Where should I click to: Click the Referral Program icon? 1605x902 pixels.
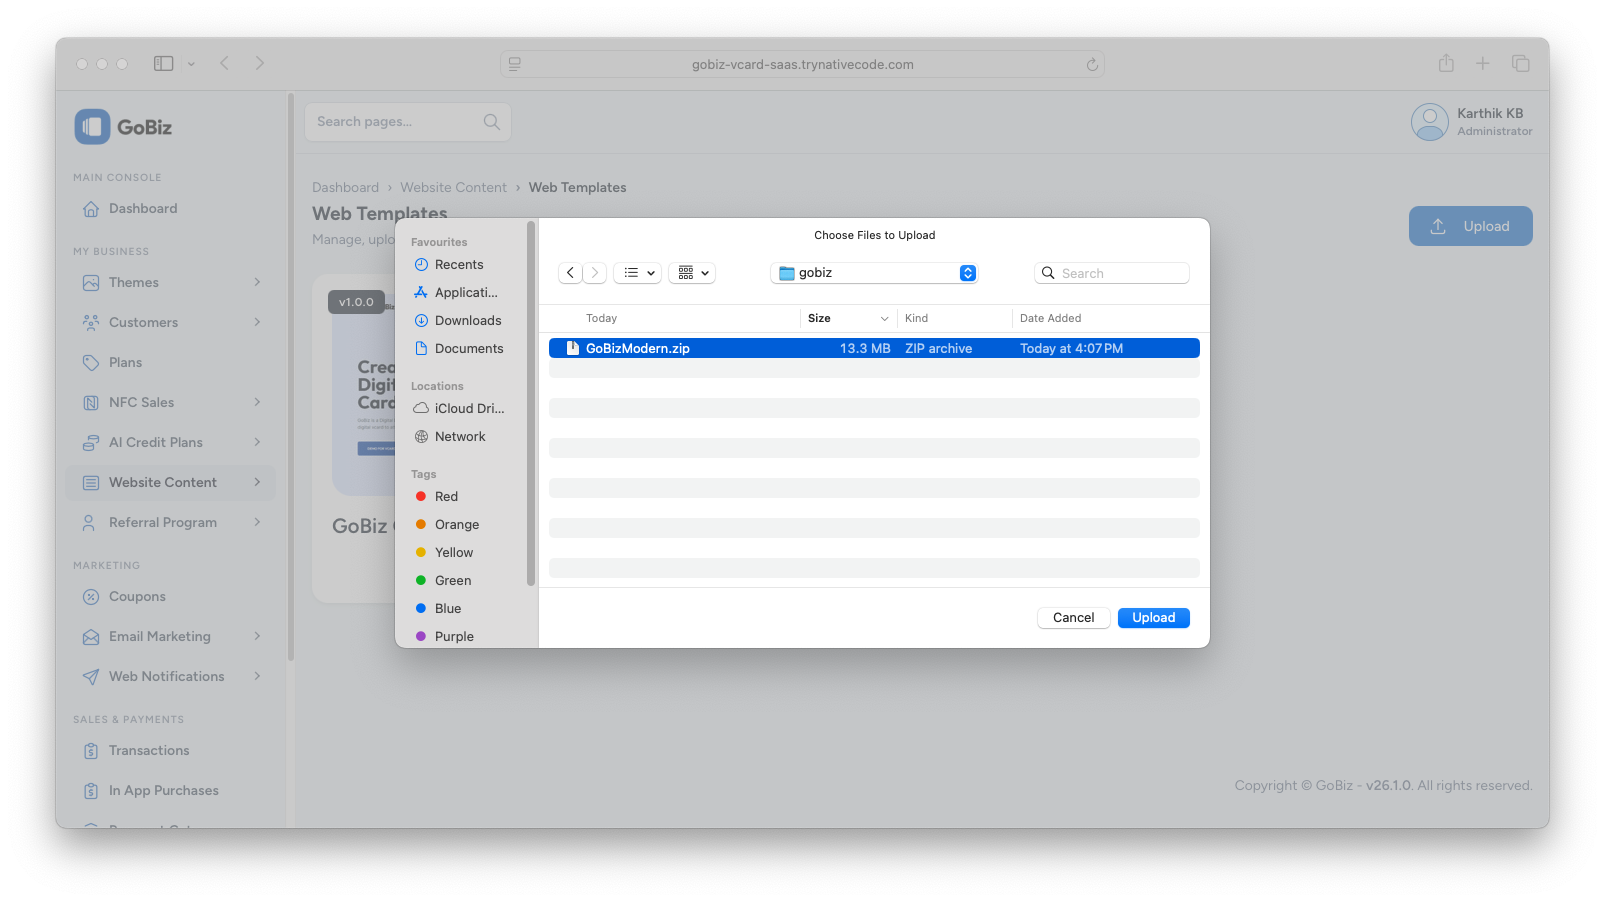pos(91,522)
